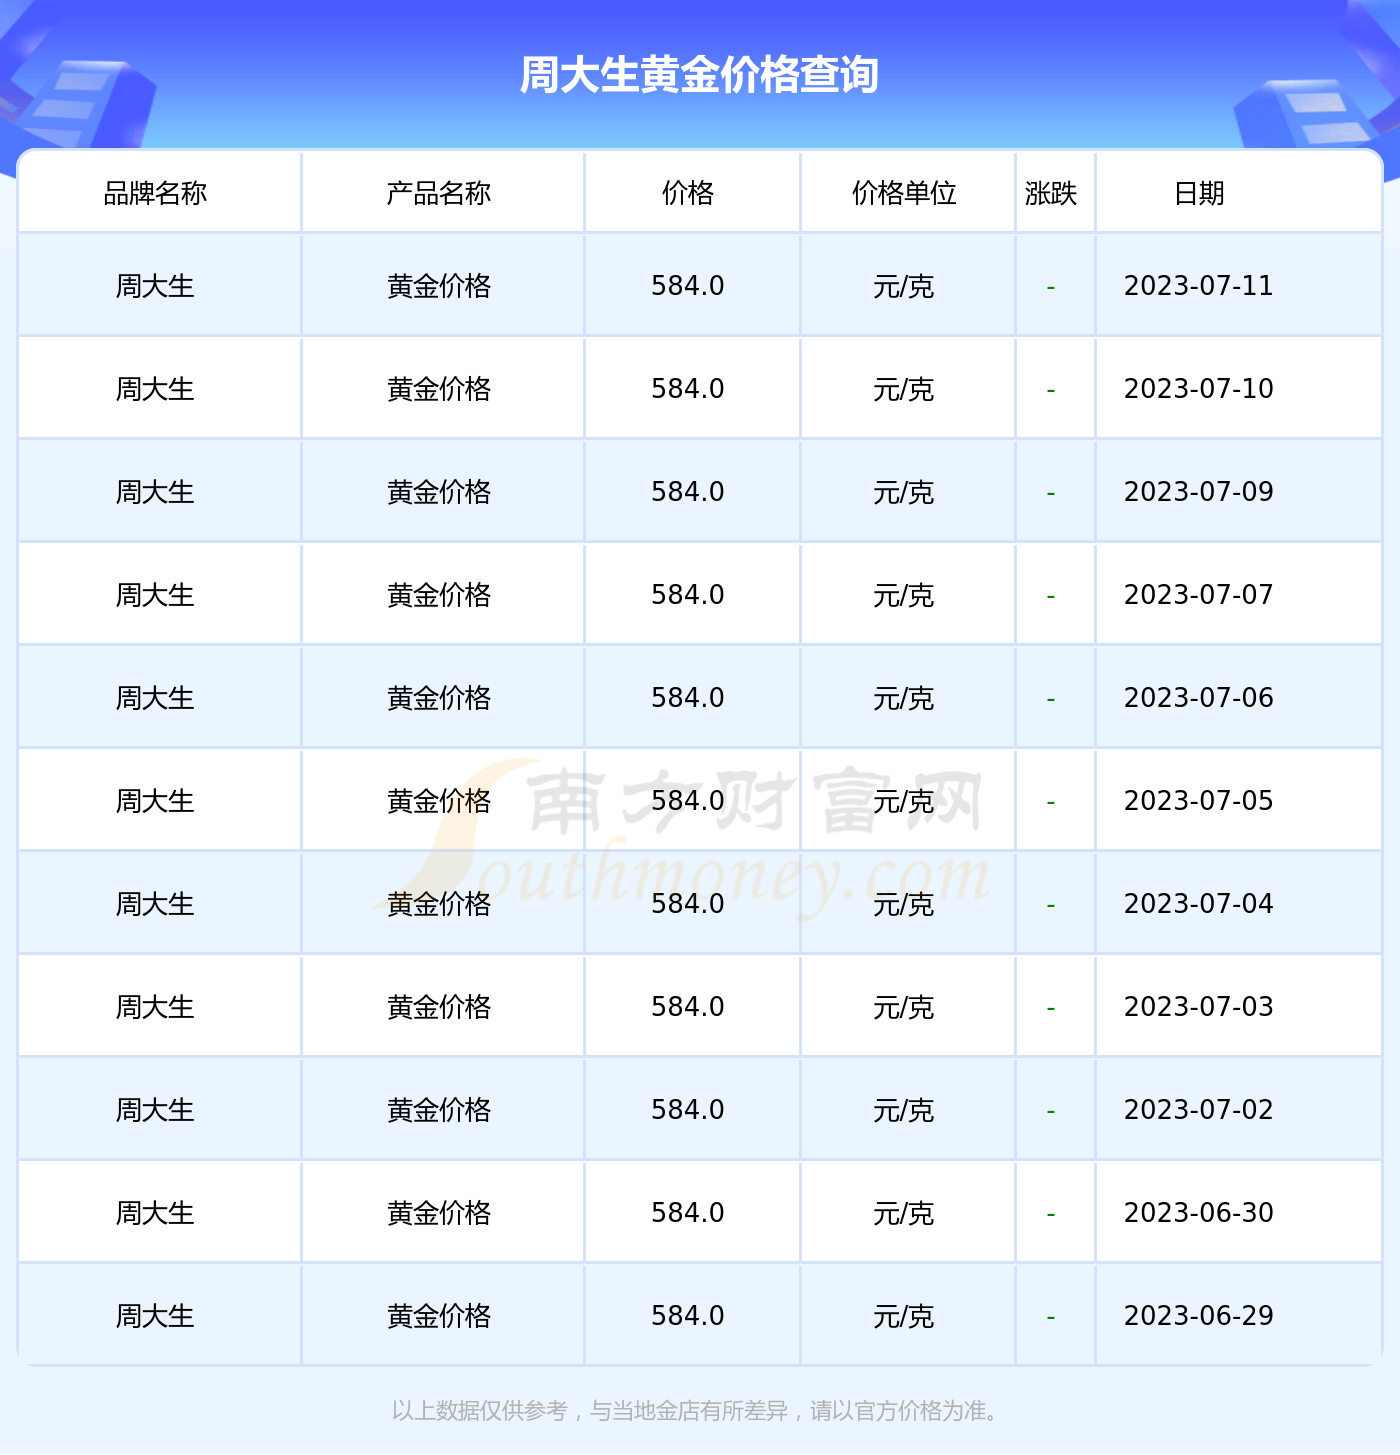Screen dimensions: 1400x1455
Task: Click 元/克 unit in 2023-07-06 row
Action: tap(904, 698)
